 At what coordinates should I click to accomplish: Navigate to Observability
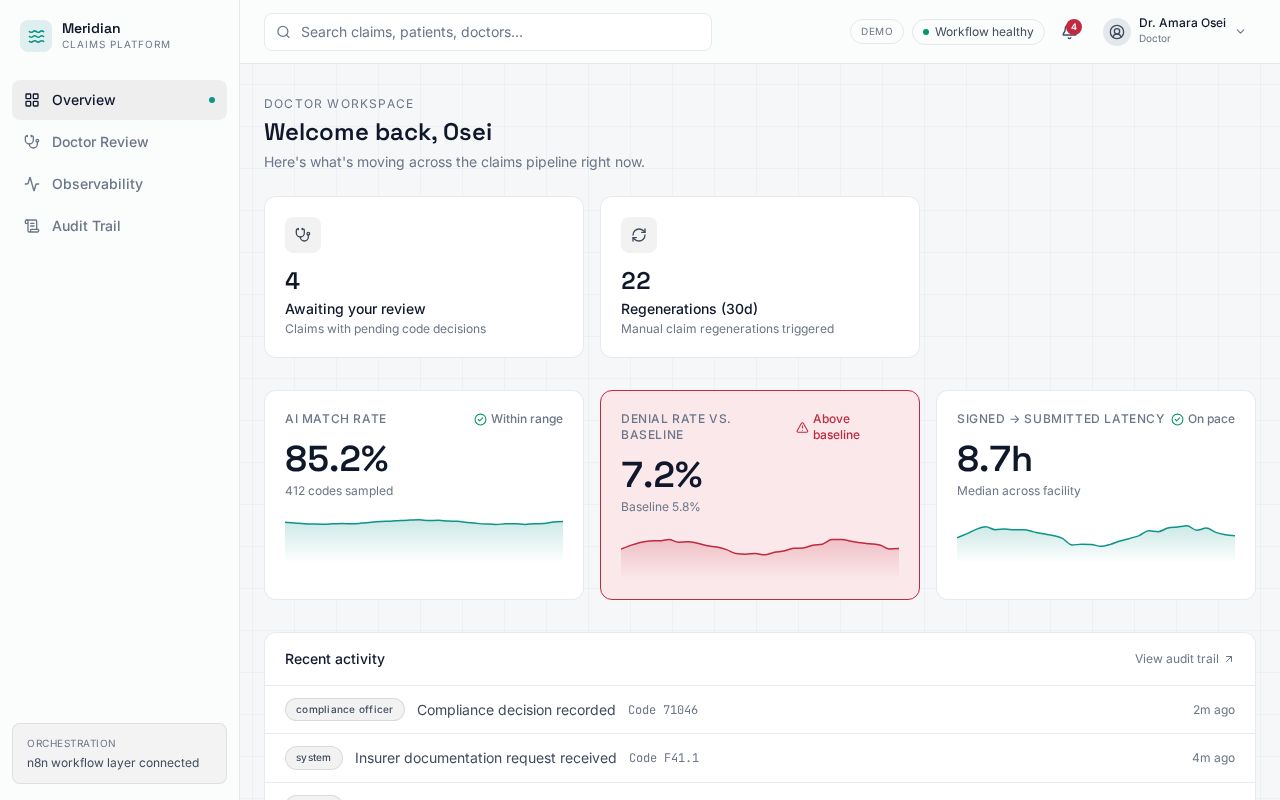pyautogui.click(x=120, y=184)
